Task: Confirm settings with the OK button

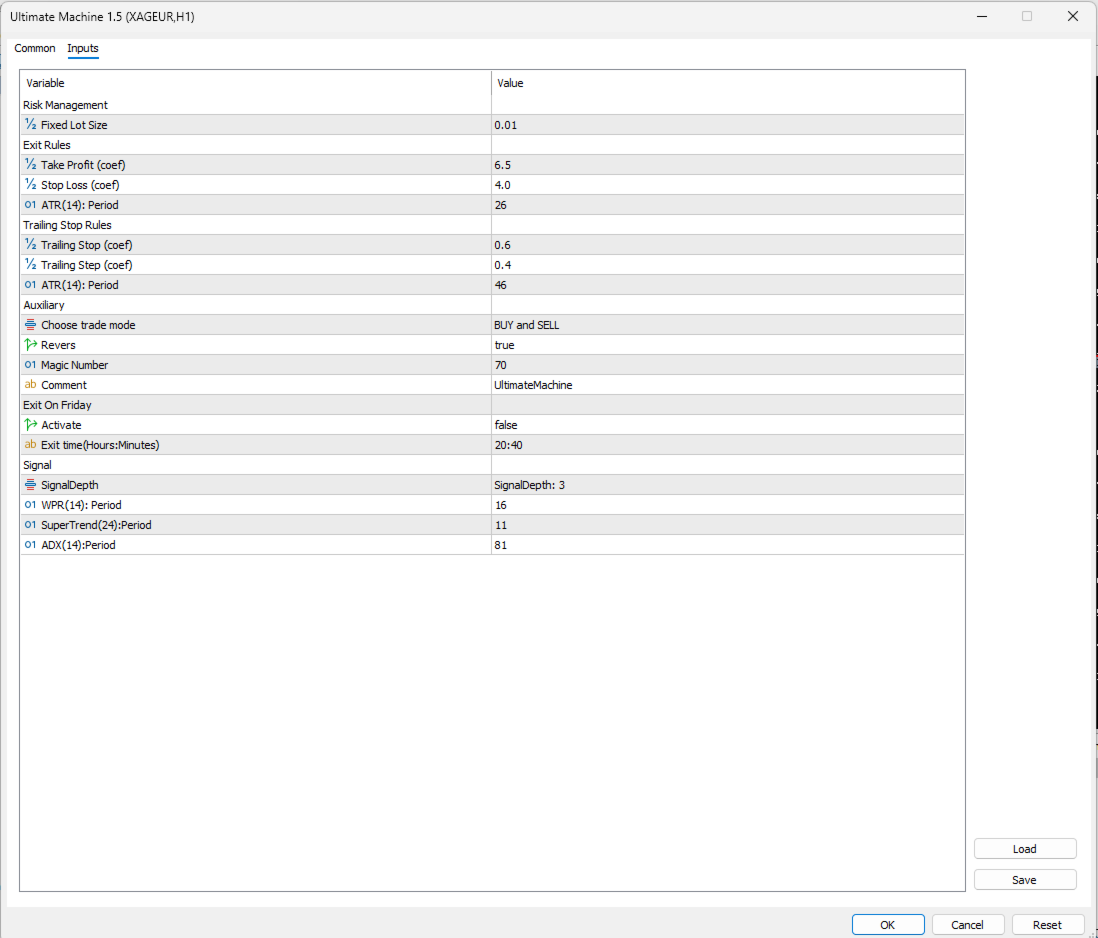Action: click(887, 925)
